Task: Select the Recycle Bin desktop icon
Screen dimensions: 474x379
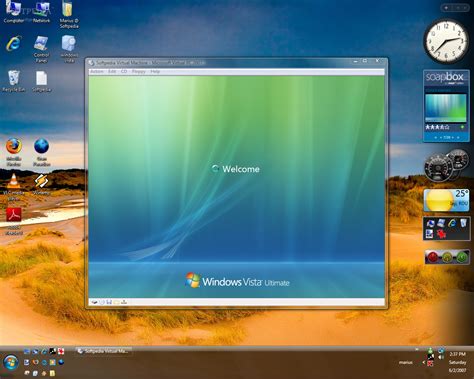Action: coord(13,81)
